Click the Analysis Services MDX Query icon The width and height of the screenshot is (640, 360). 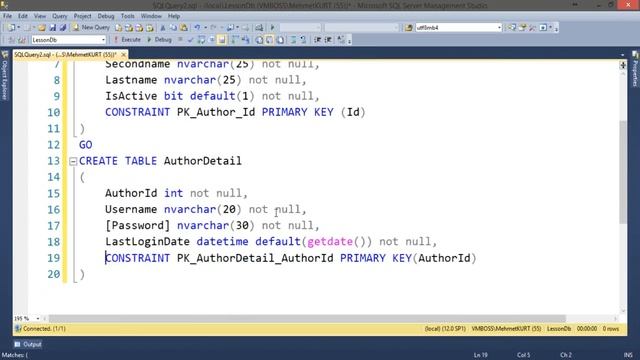coord(129,28)
